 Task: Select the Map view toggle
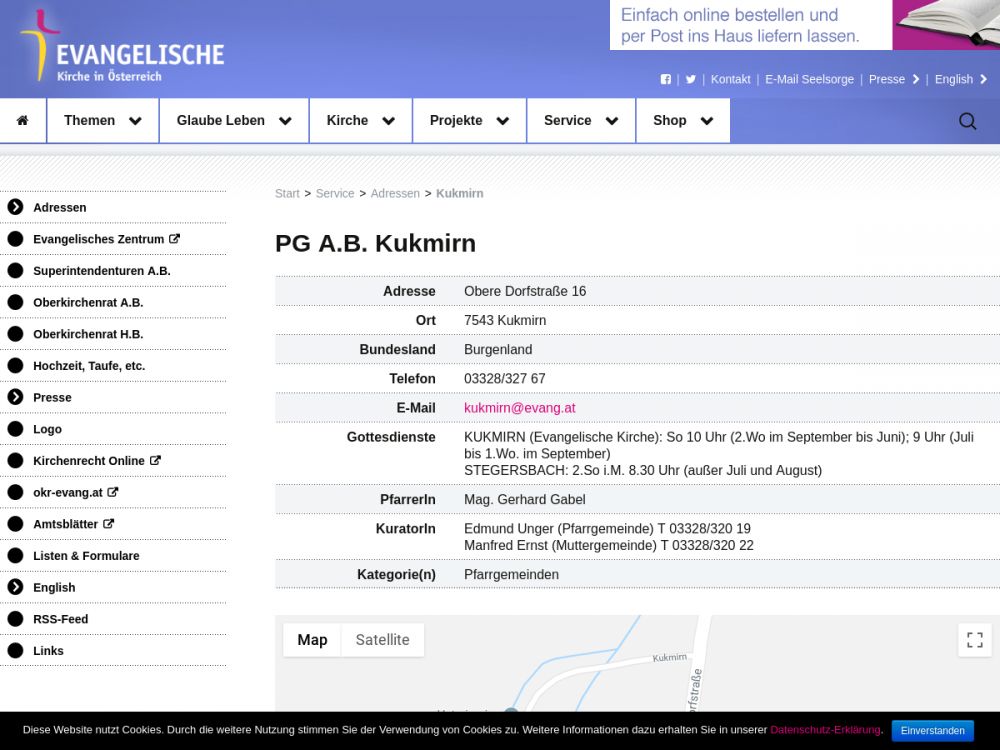point(312,640)
